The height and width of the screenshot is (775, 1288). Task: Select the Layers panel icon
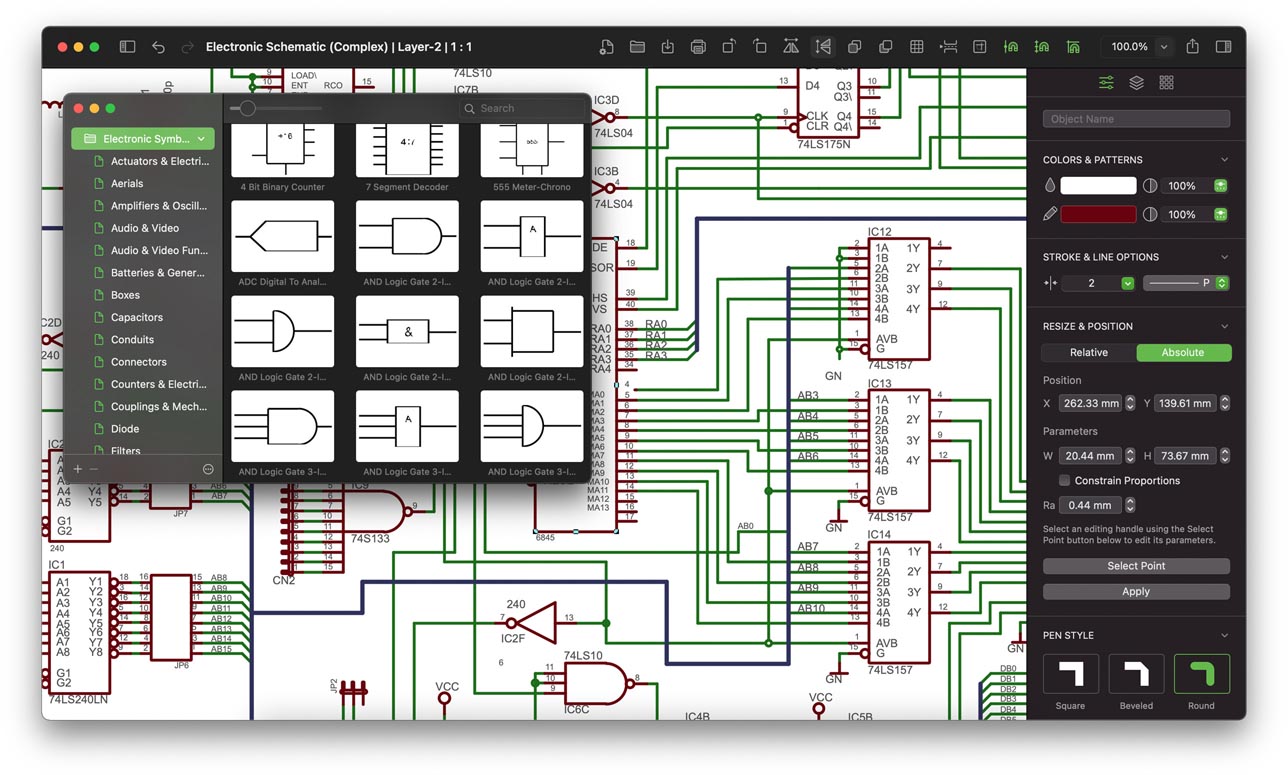[1136, 82]
